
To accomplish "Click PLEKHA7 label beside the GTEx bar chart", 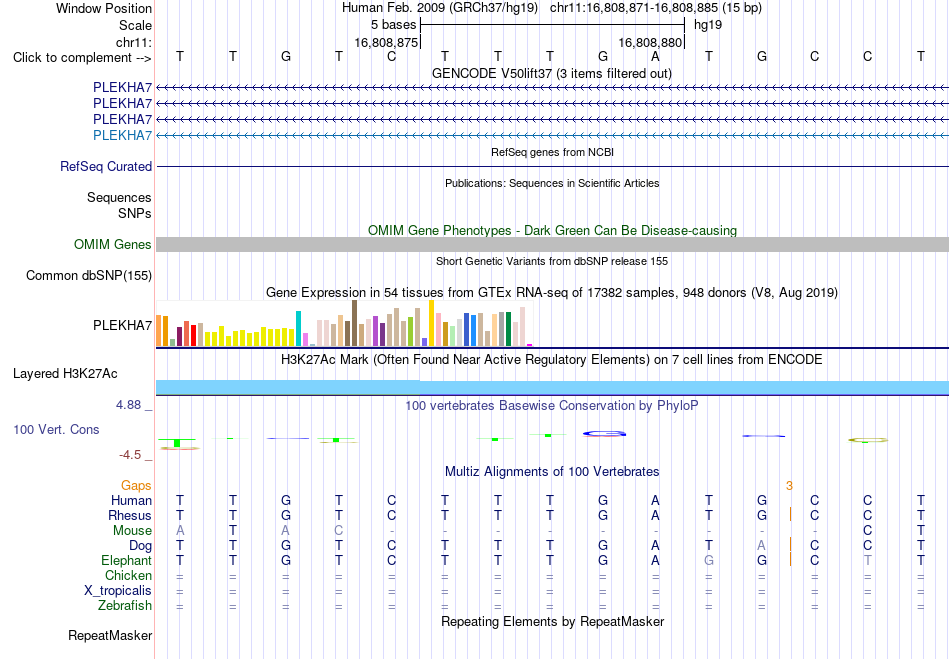I will tap(122, 325).
